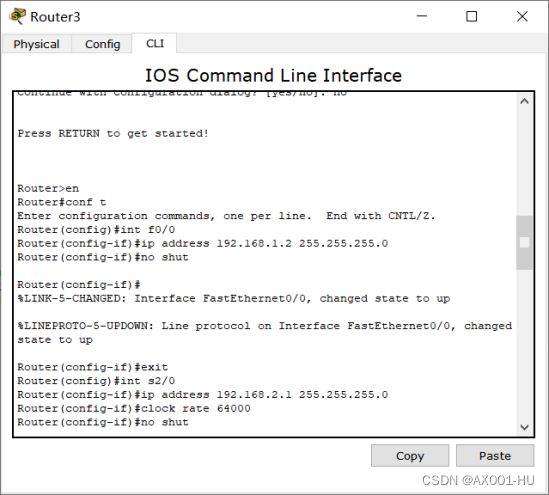
Task: Click 'Press RETURN to get started!' text
Action: 113,134
